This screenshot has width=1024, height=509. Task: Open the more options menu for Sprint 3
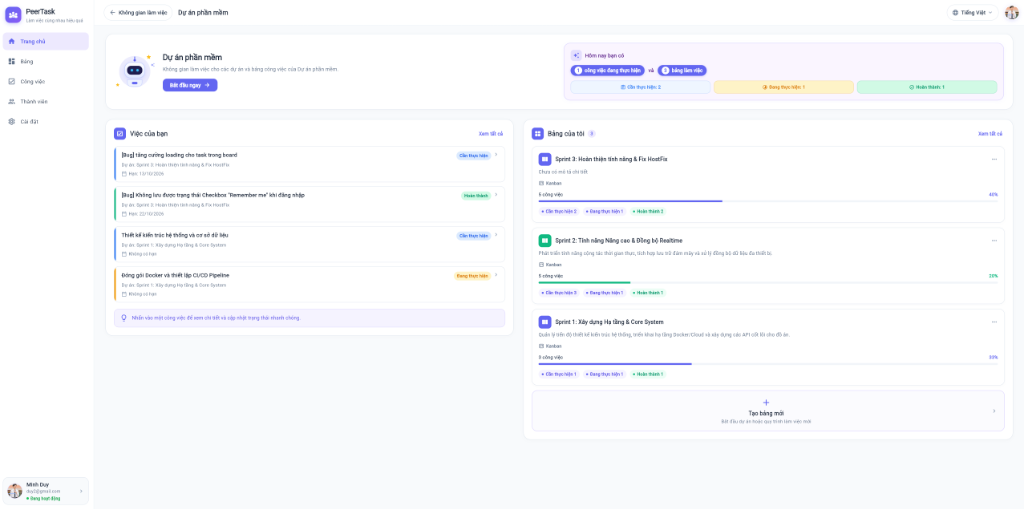pos(994,159)
